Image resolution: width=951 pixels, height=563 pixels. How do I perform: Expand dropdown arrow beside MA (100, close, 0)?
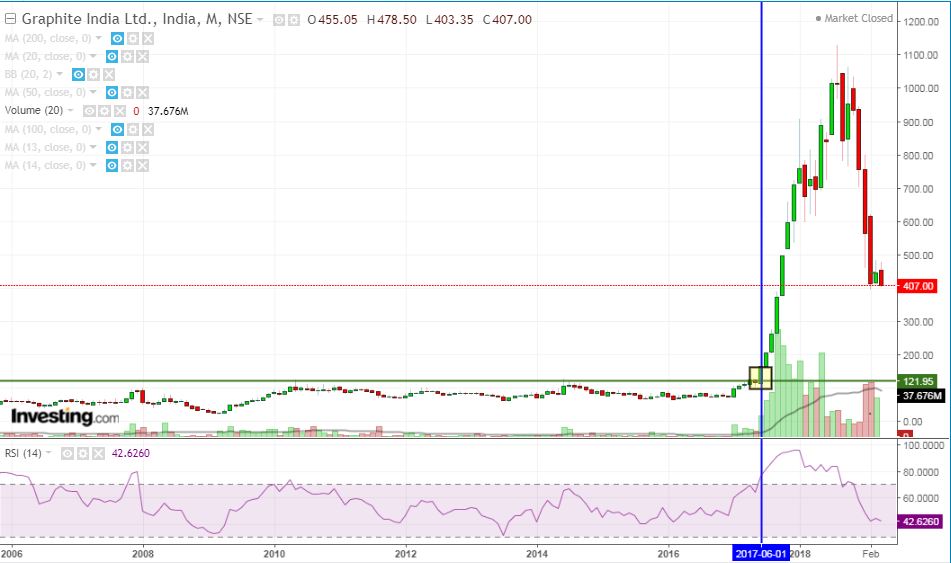pos(99,129)
